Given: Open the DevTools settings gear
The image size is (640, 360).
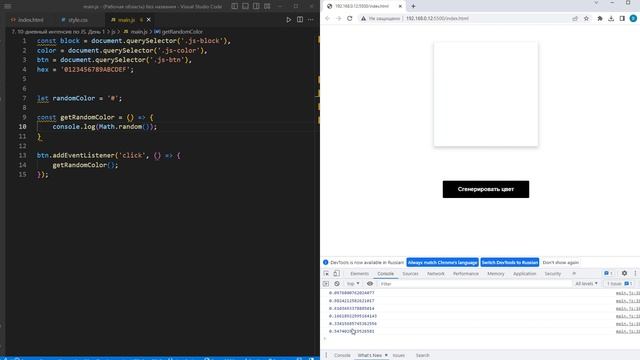Looking at the screenshot, I should click(x=624, y=273).
